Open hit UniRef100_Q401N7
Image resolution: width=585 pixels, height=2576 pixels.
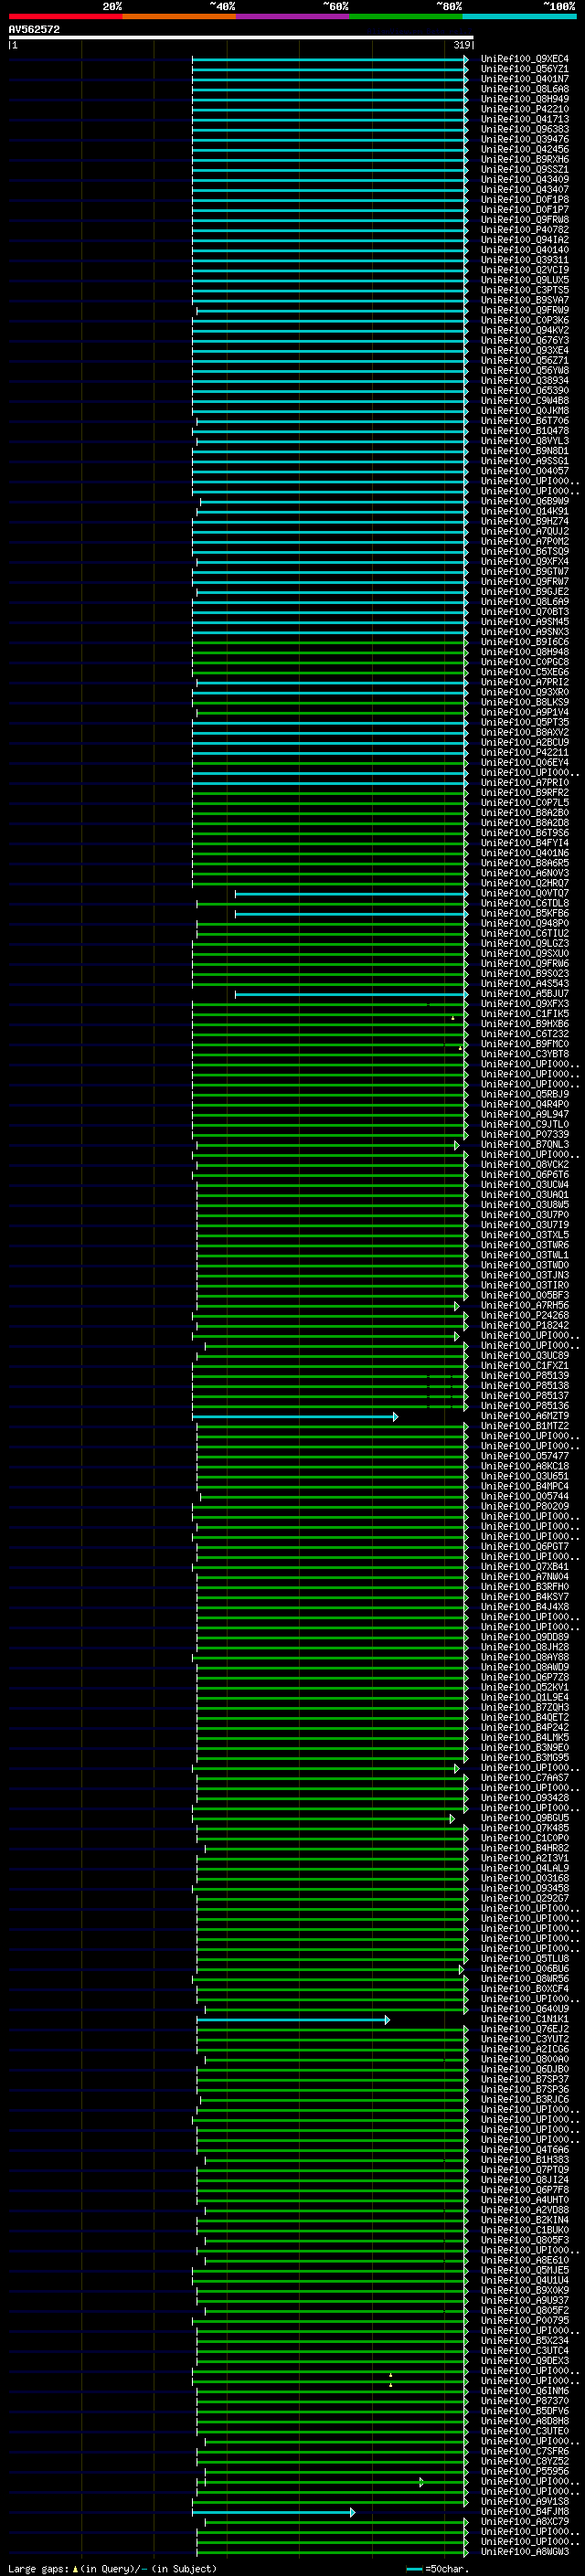(525, 79)
